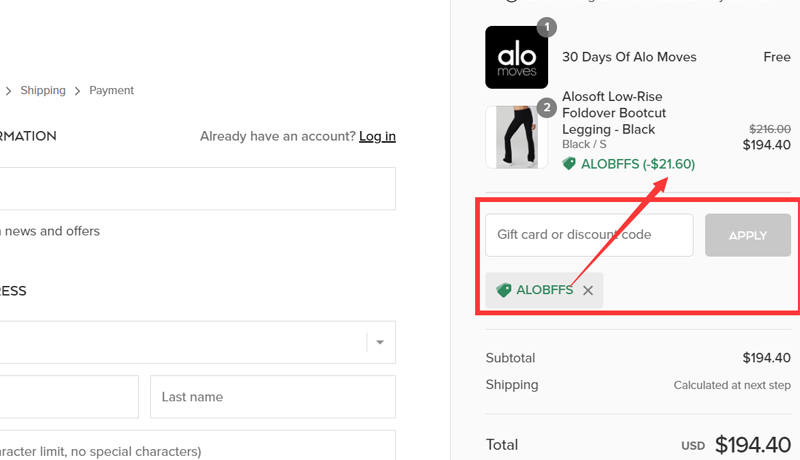The width and height of the screenshot is (800, 460).
Task: Click the quantity badge on the legging image
Action: coord(547,108)
